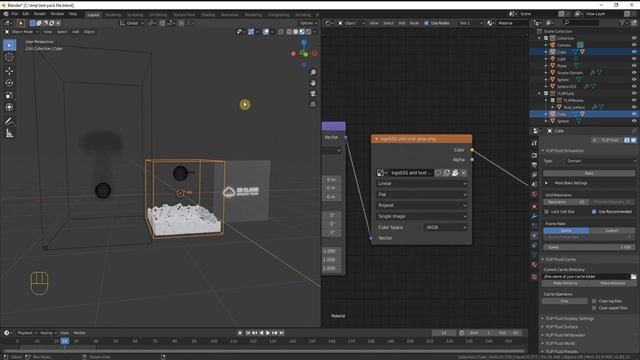Click Make Relative button

point(565,283)
